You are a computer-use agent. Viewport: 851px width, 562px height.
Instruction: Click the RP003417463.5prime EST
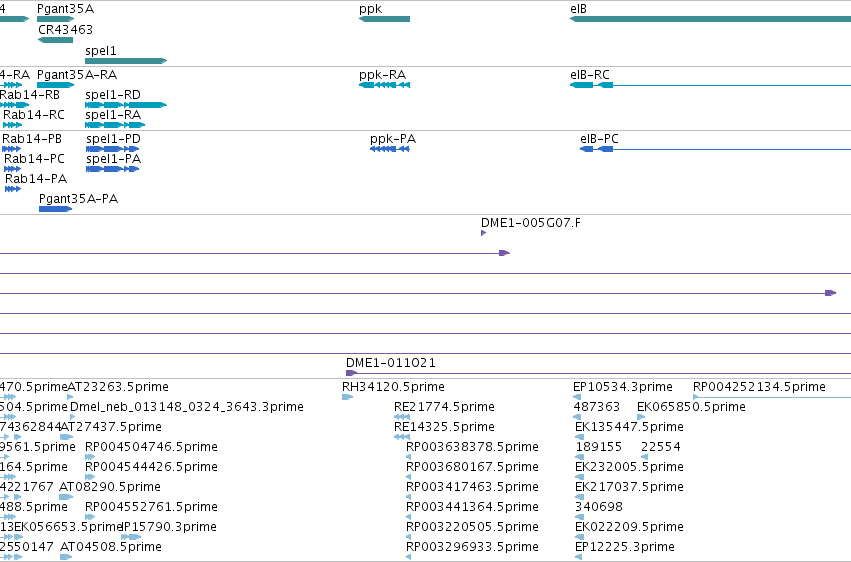(x=408, y=497)
